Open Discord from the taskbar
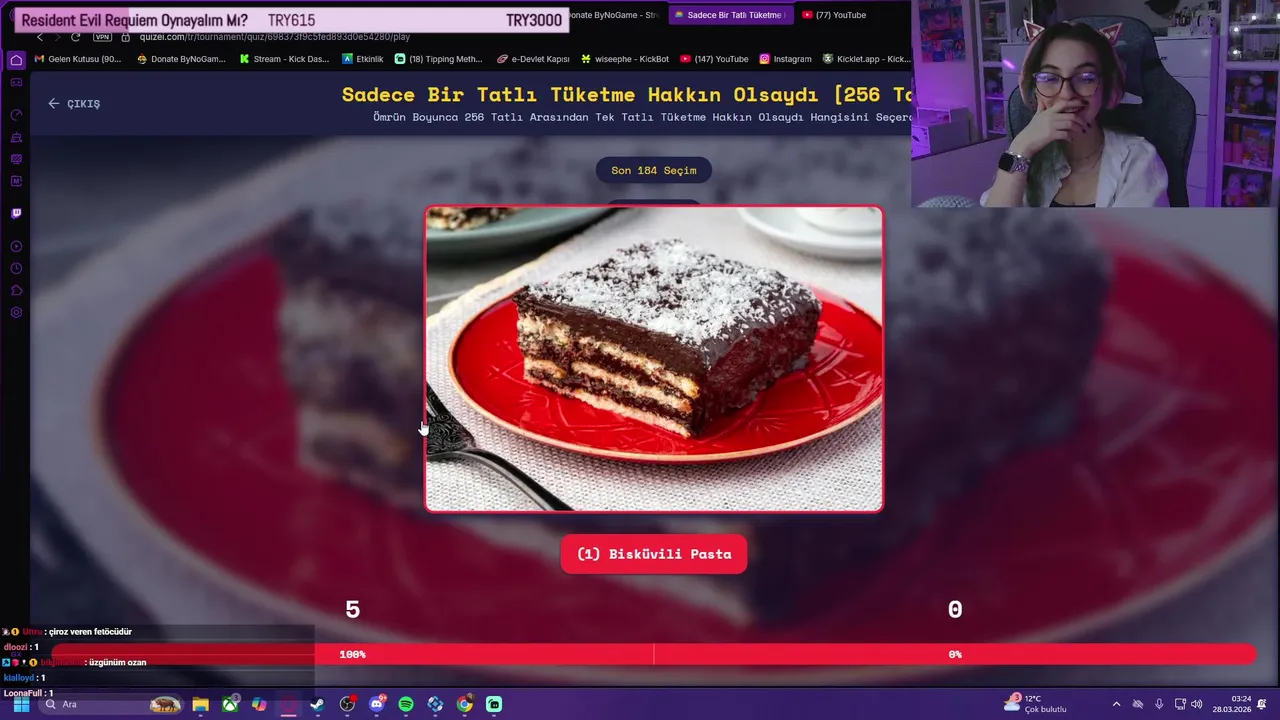1280x720 pixels. point(377,704)
